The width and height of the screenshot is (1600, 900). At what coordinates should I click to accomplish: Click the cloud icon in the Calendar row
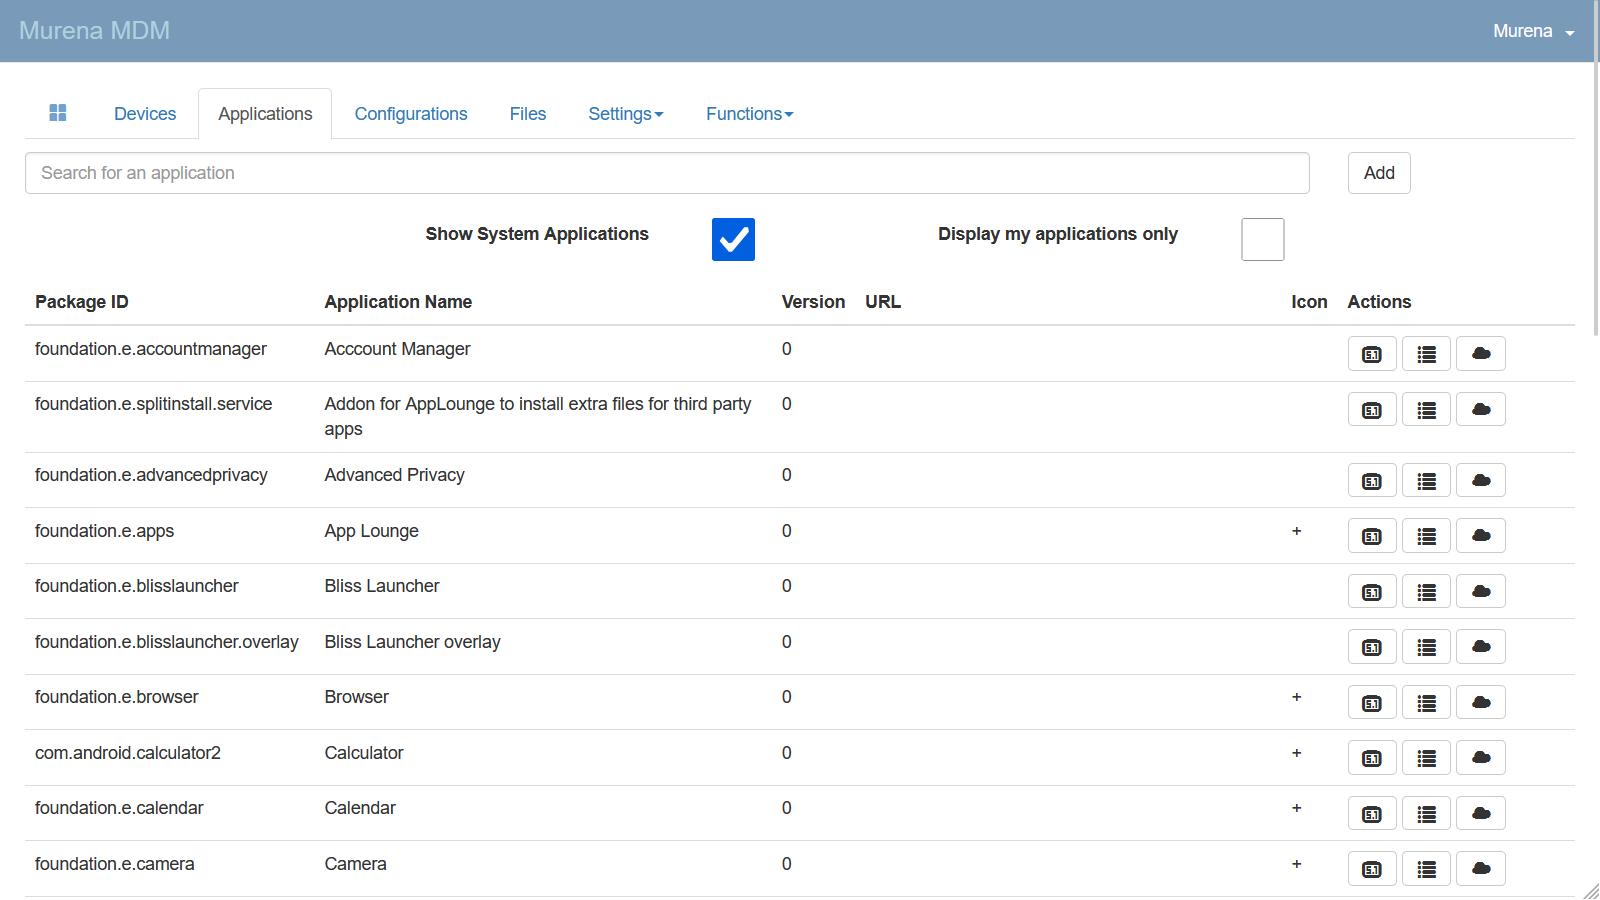(1481, 813)
